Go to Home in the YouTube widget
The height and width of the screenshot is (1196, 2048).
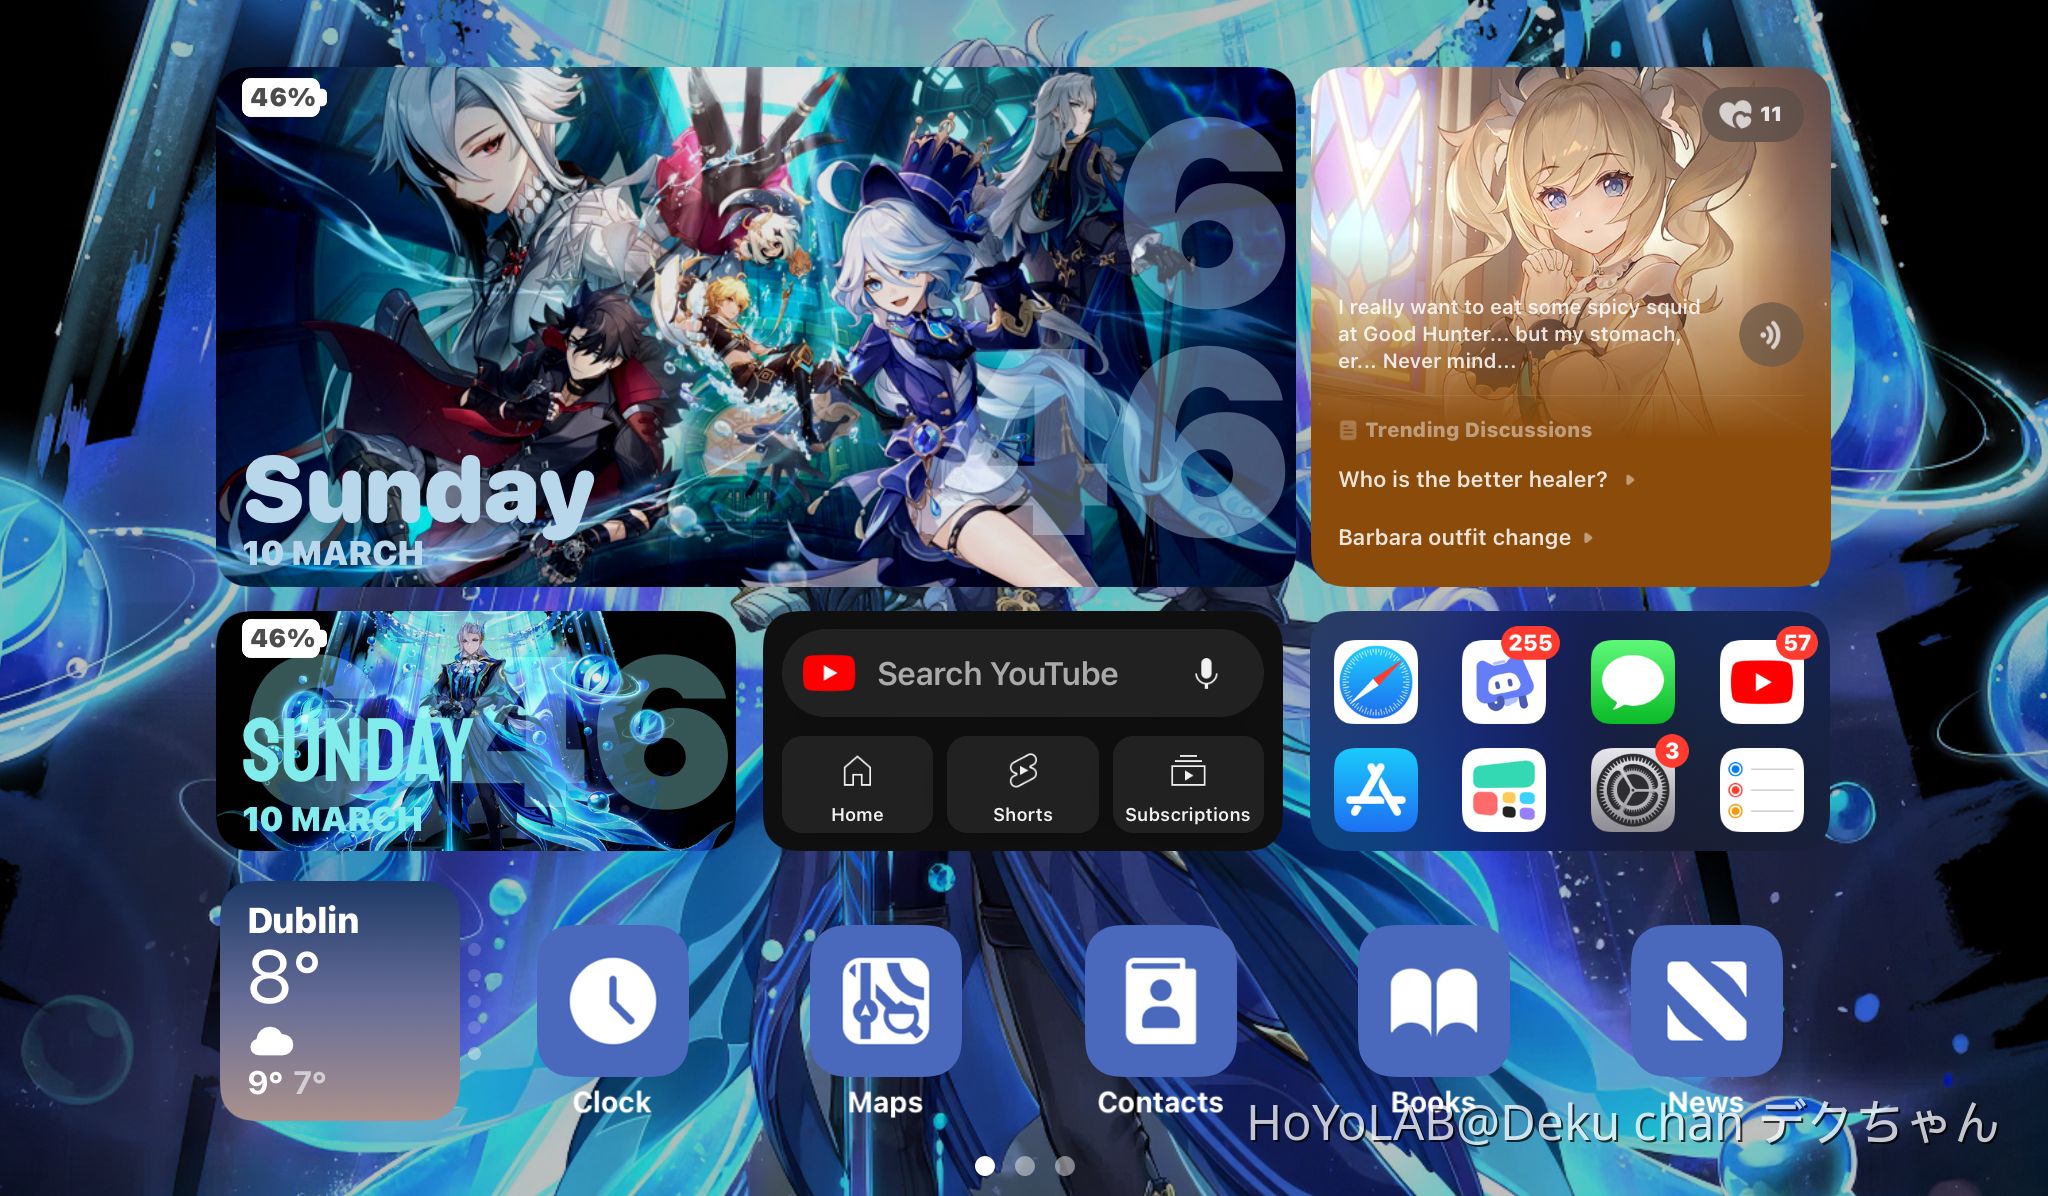[x=856, y=785]
